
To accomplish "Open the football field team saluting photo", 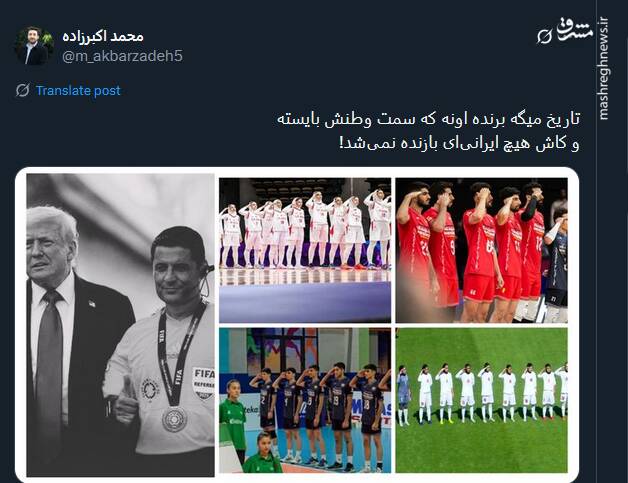I will [x=481, y=400].
